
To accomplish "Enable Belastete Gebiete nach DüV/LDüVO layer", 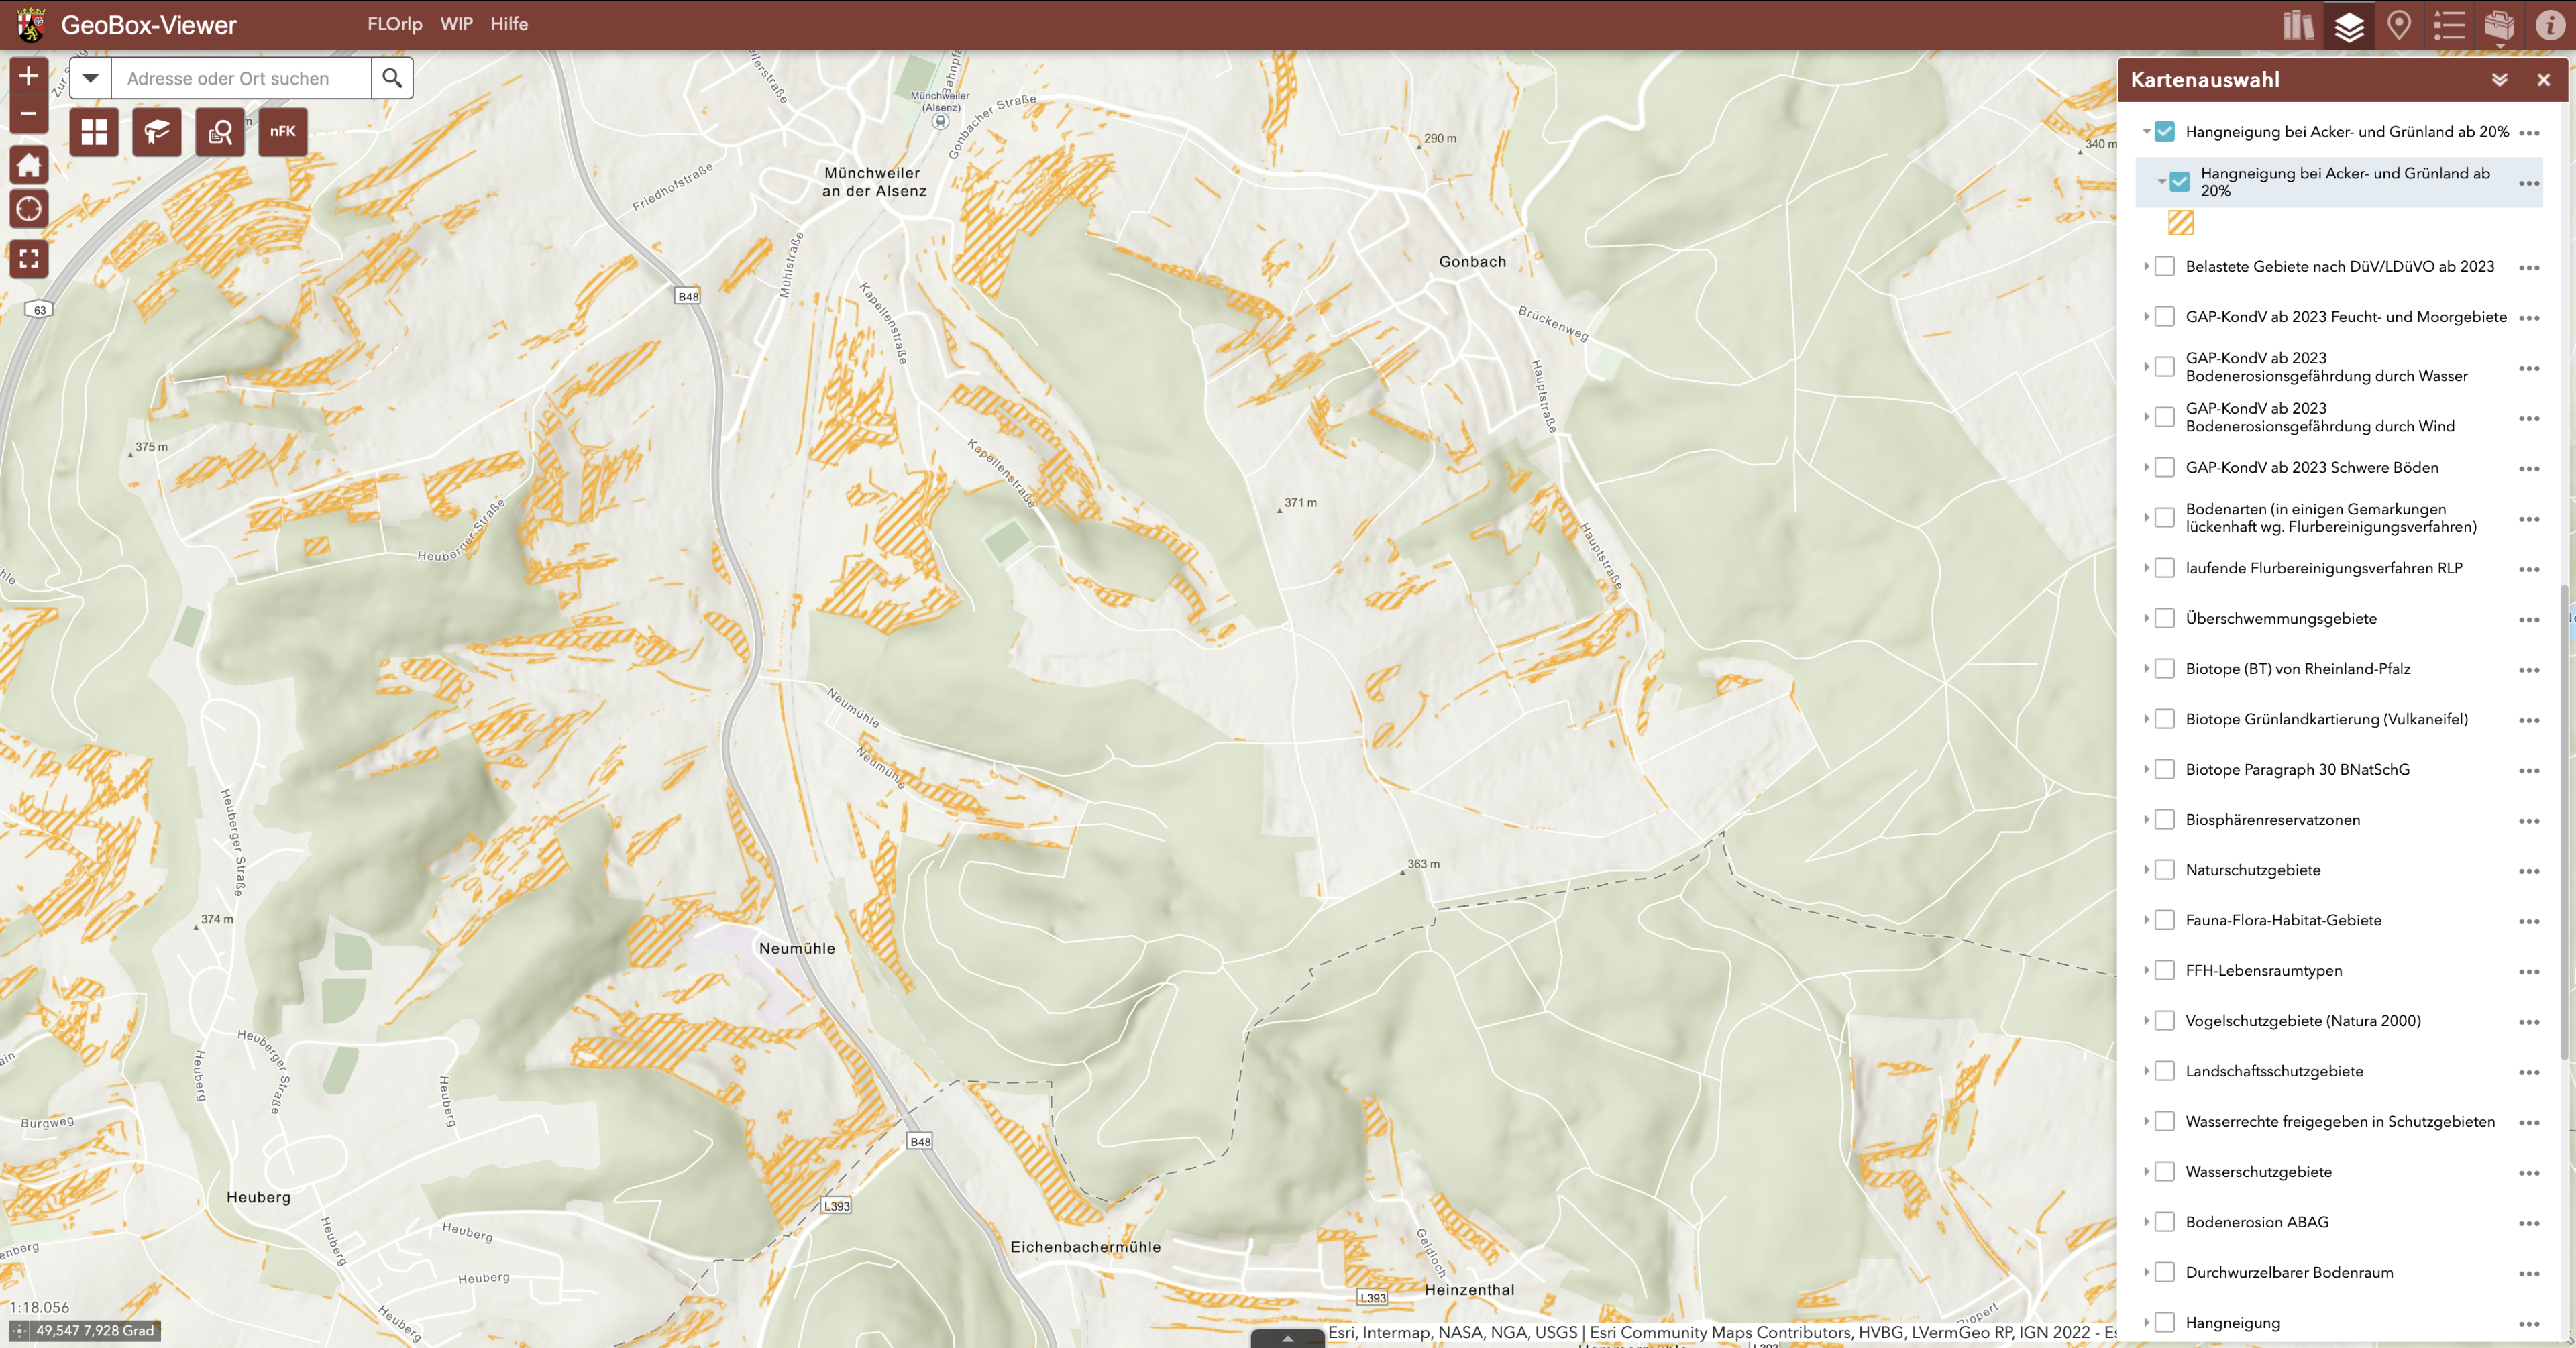I will pyautogui.click(x=2164, y=266).
